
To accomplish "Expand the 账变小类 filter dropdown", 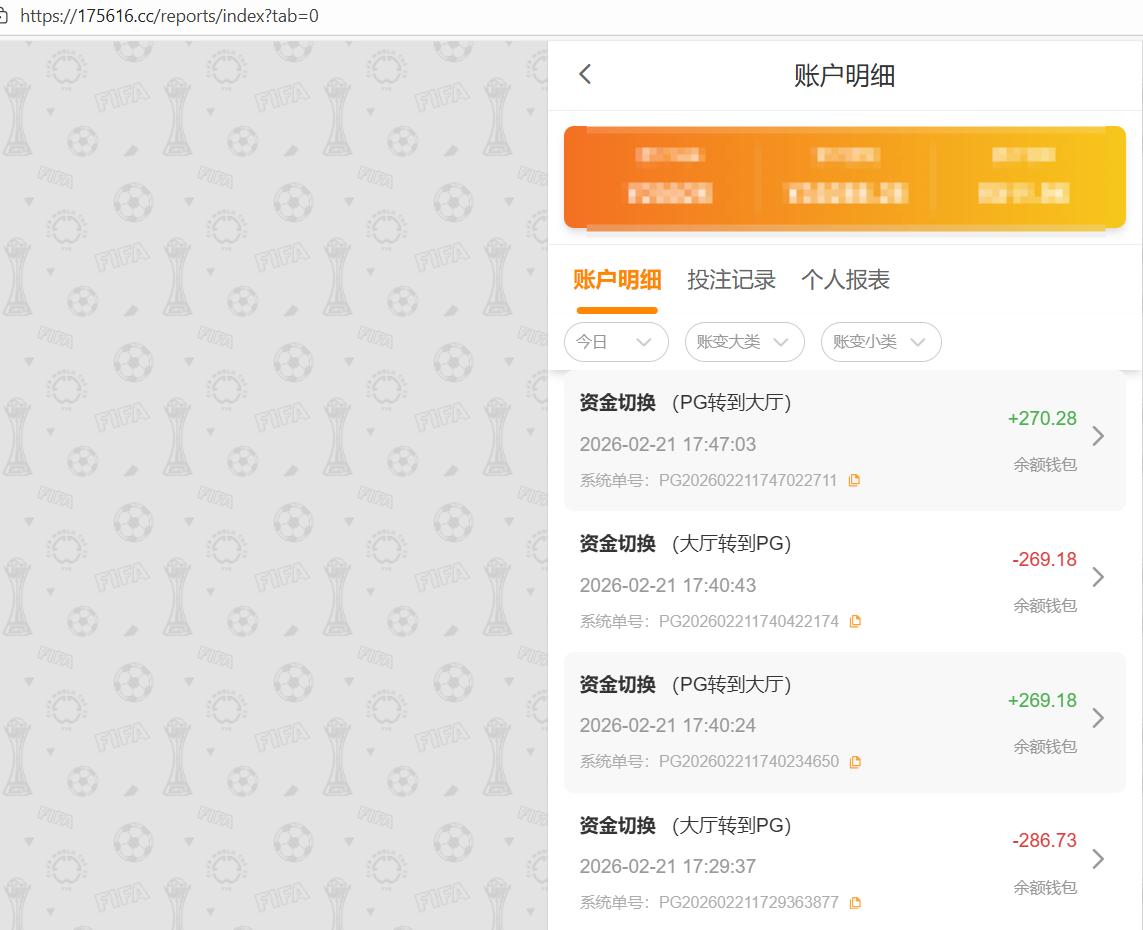I will pos(880,342).
